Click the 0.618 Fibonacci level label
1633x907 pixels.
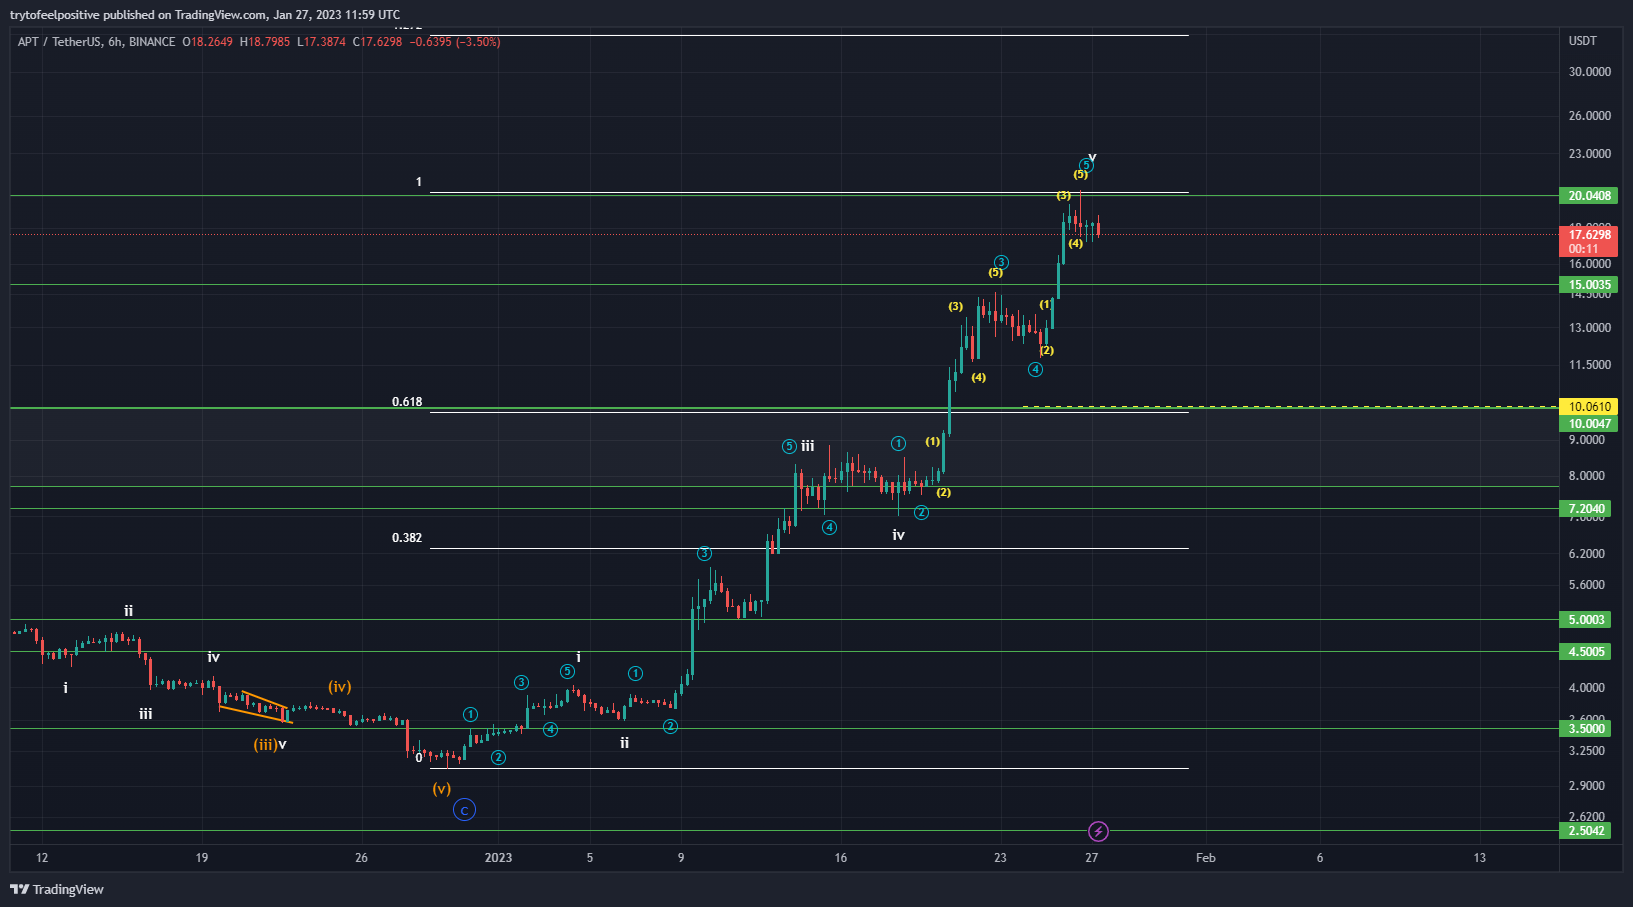407,402
